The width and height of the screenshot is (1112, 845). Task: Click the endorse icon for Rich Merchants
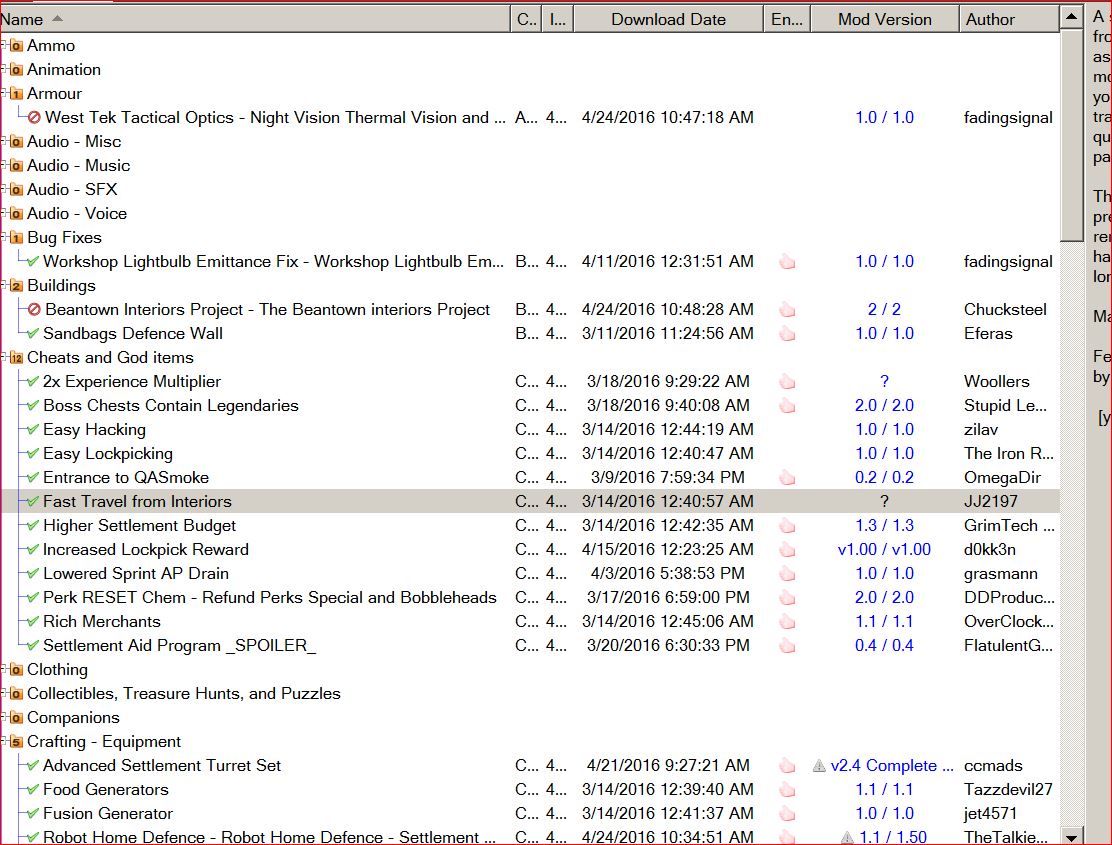pos(787,622)
